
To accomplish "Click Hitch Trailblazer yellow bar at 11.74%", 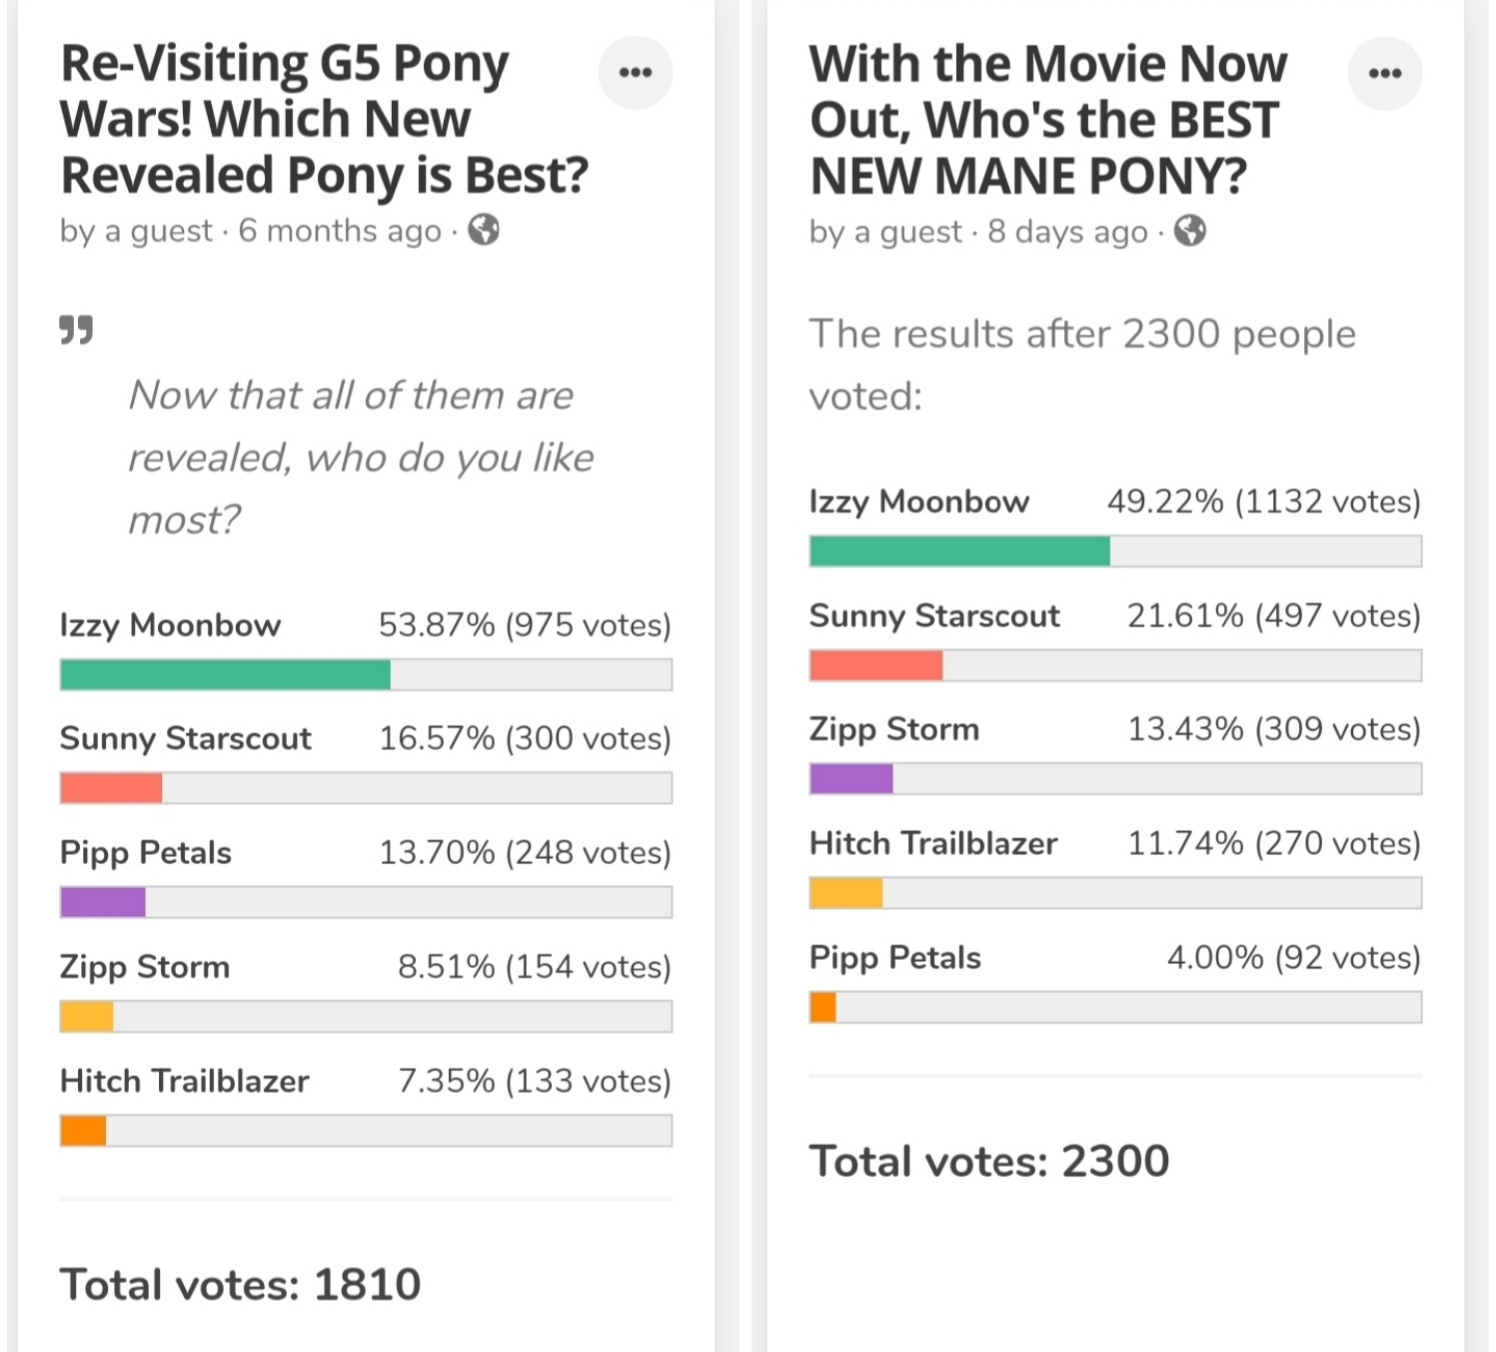I will click(x=846, y=893).
